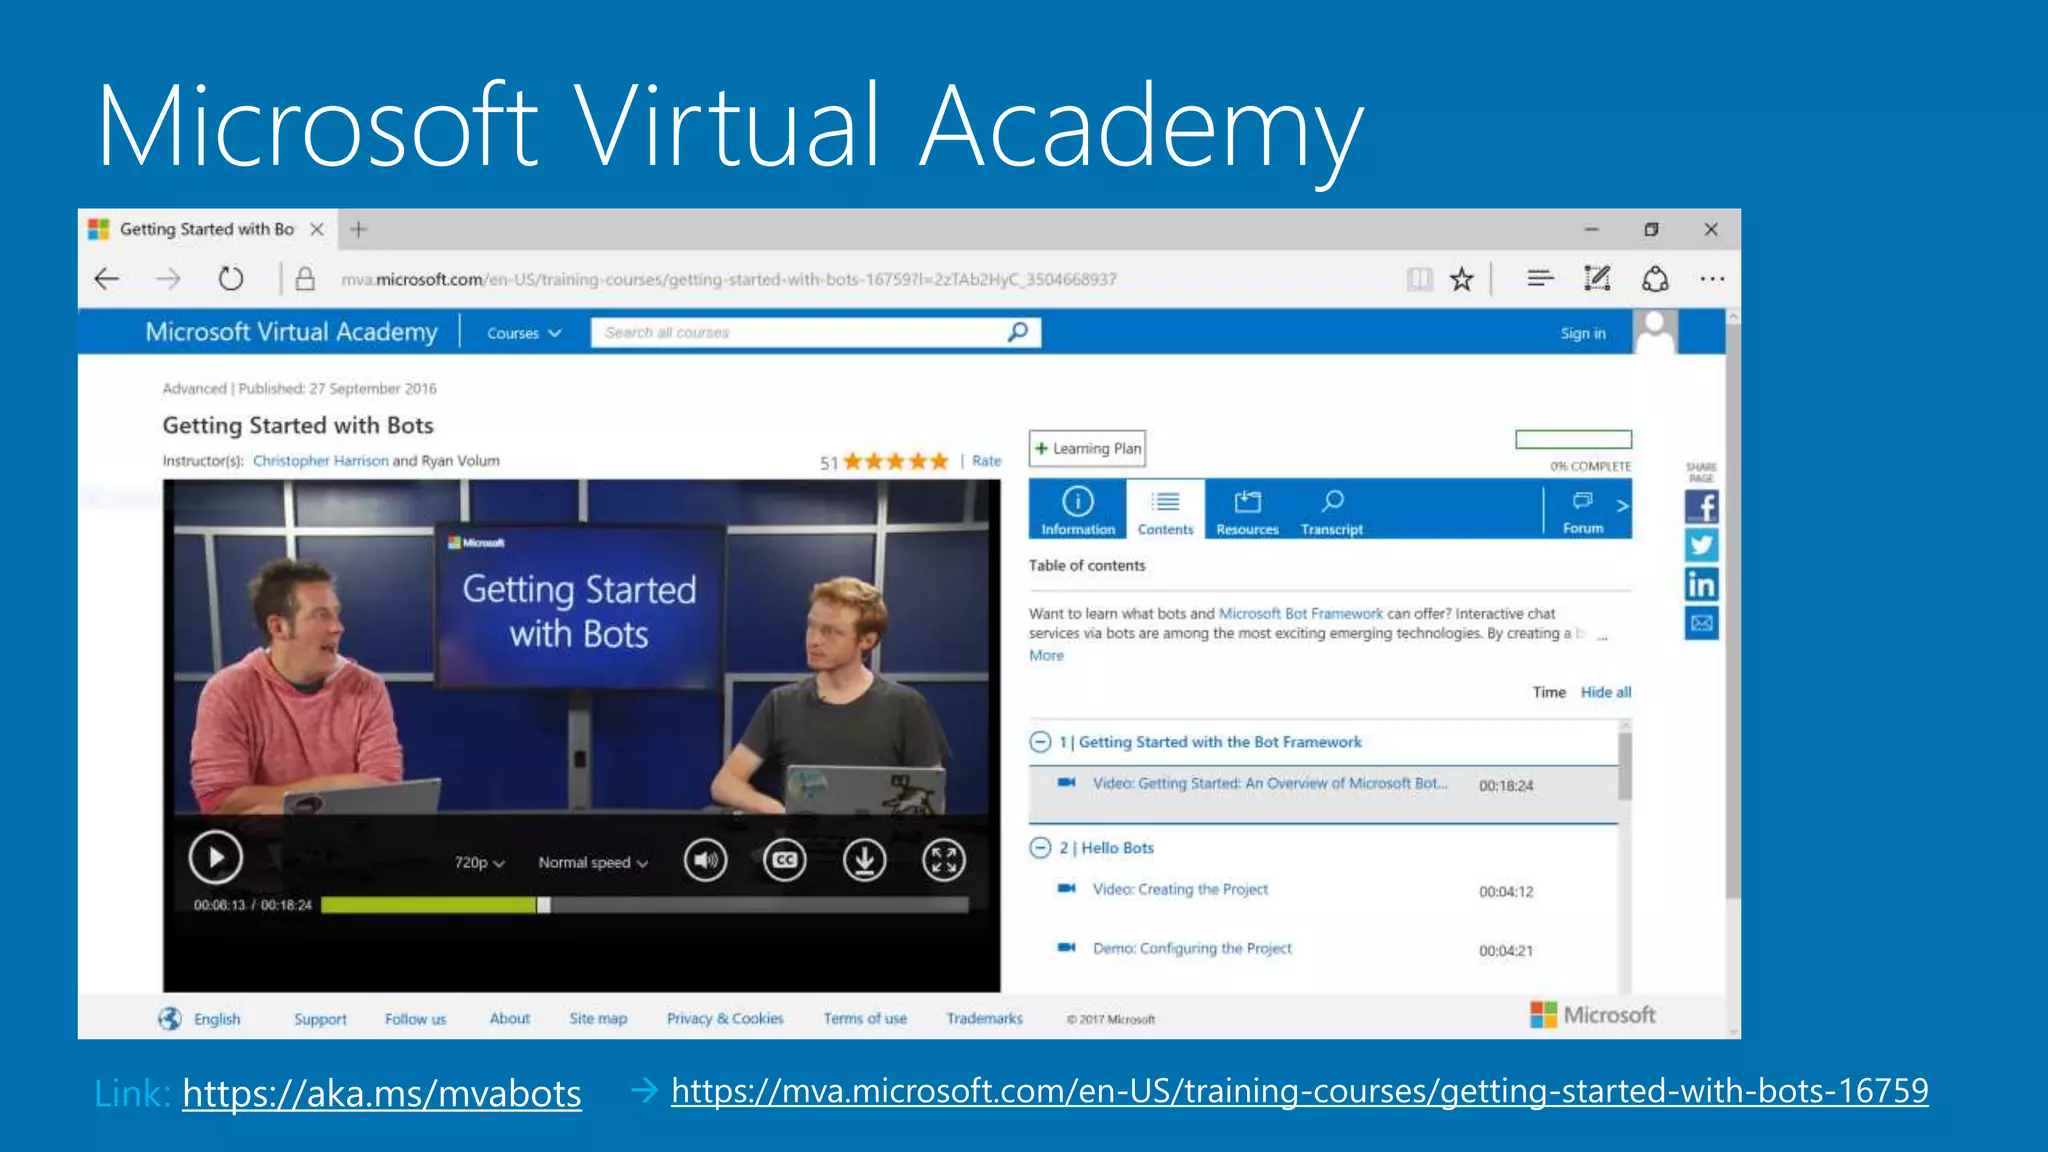
Task: Open the Resources tab
Action: pyautogui.click(x=1247, y=510)
